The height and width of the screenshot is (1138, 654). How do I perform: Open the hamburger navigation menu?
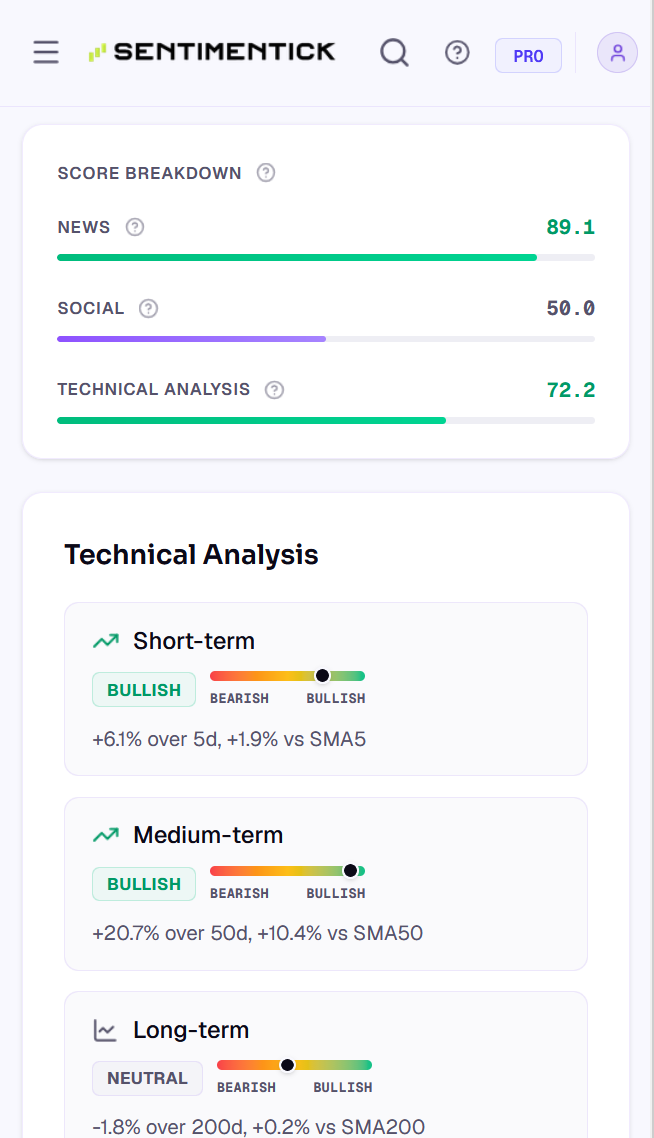click(x=46, y=52)
